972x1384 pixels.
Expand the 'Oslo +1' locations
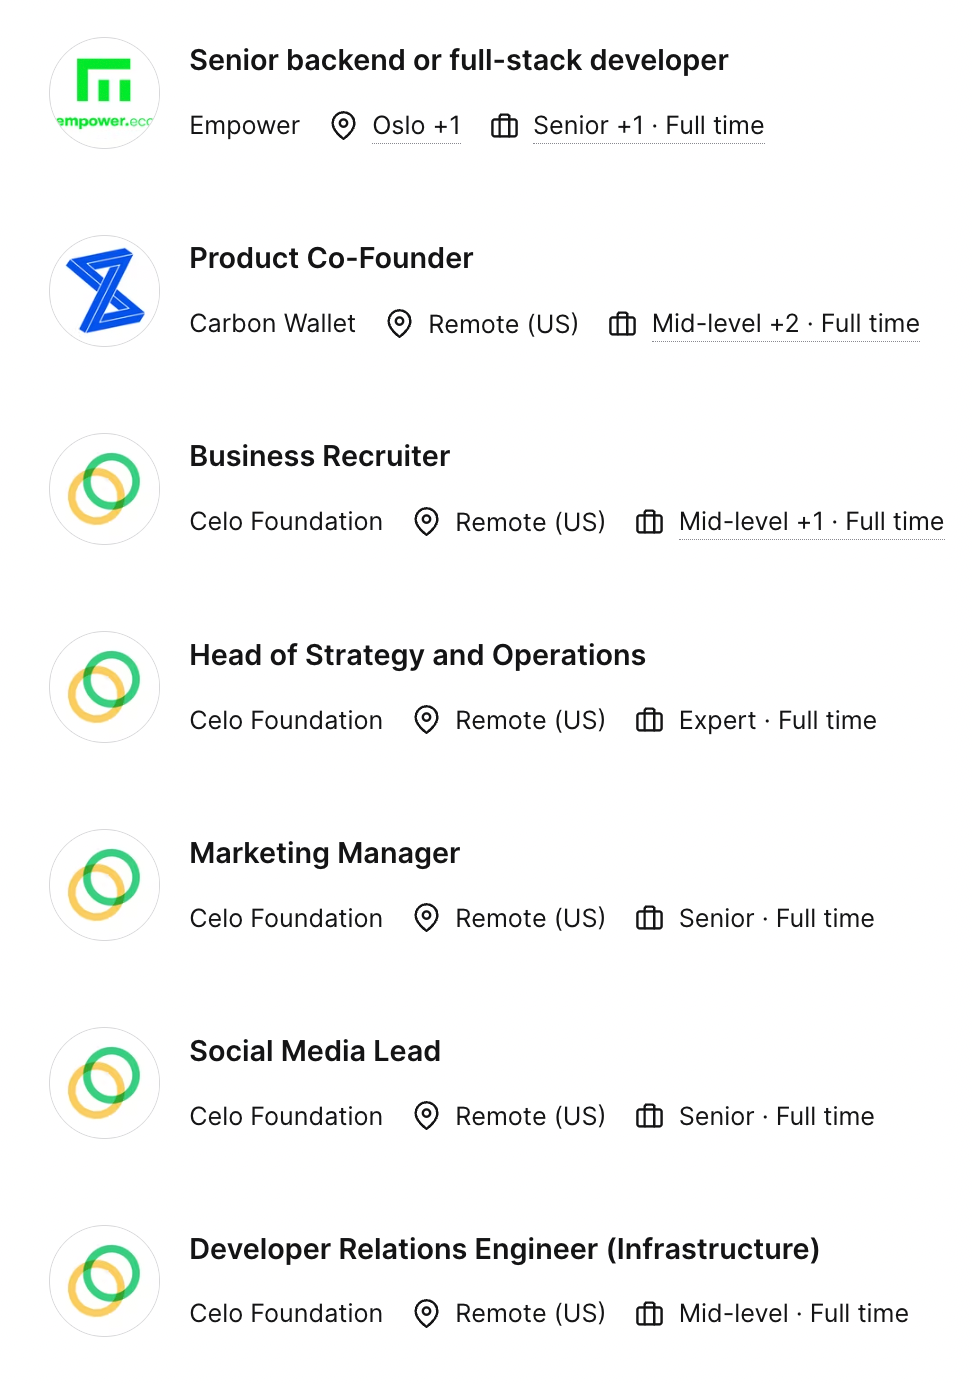click(x=416, y=126)
